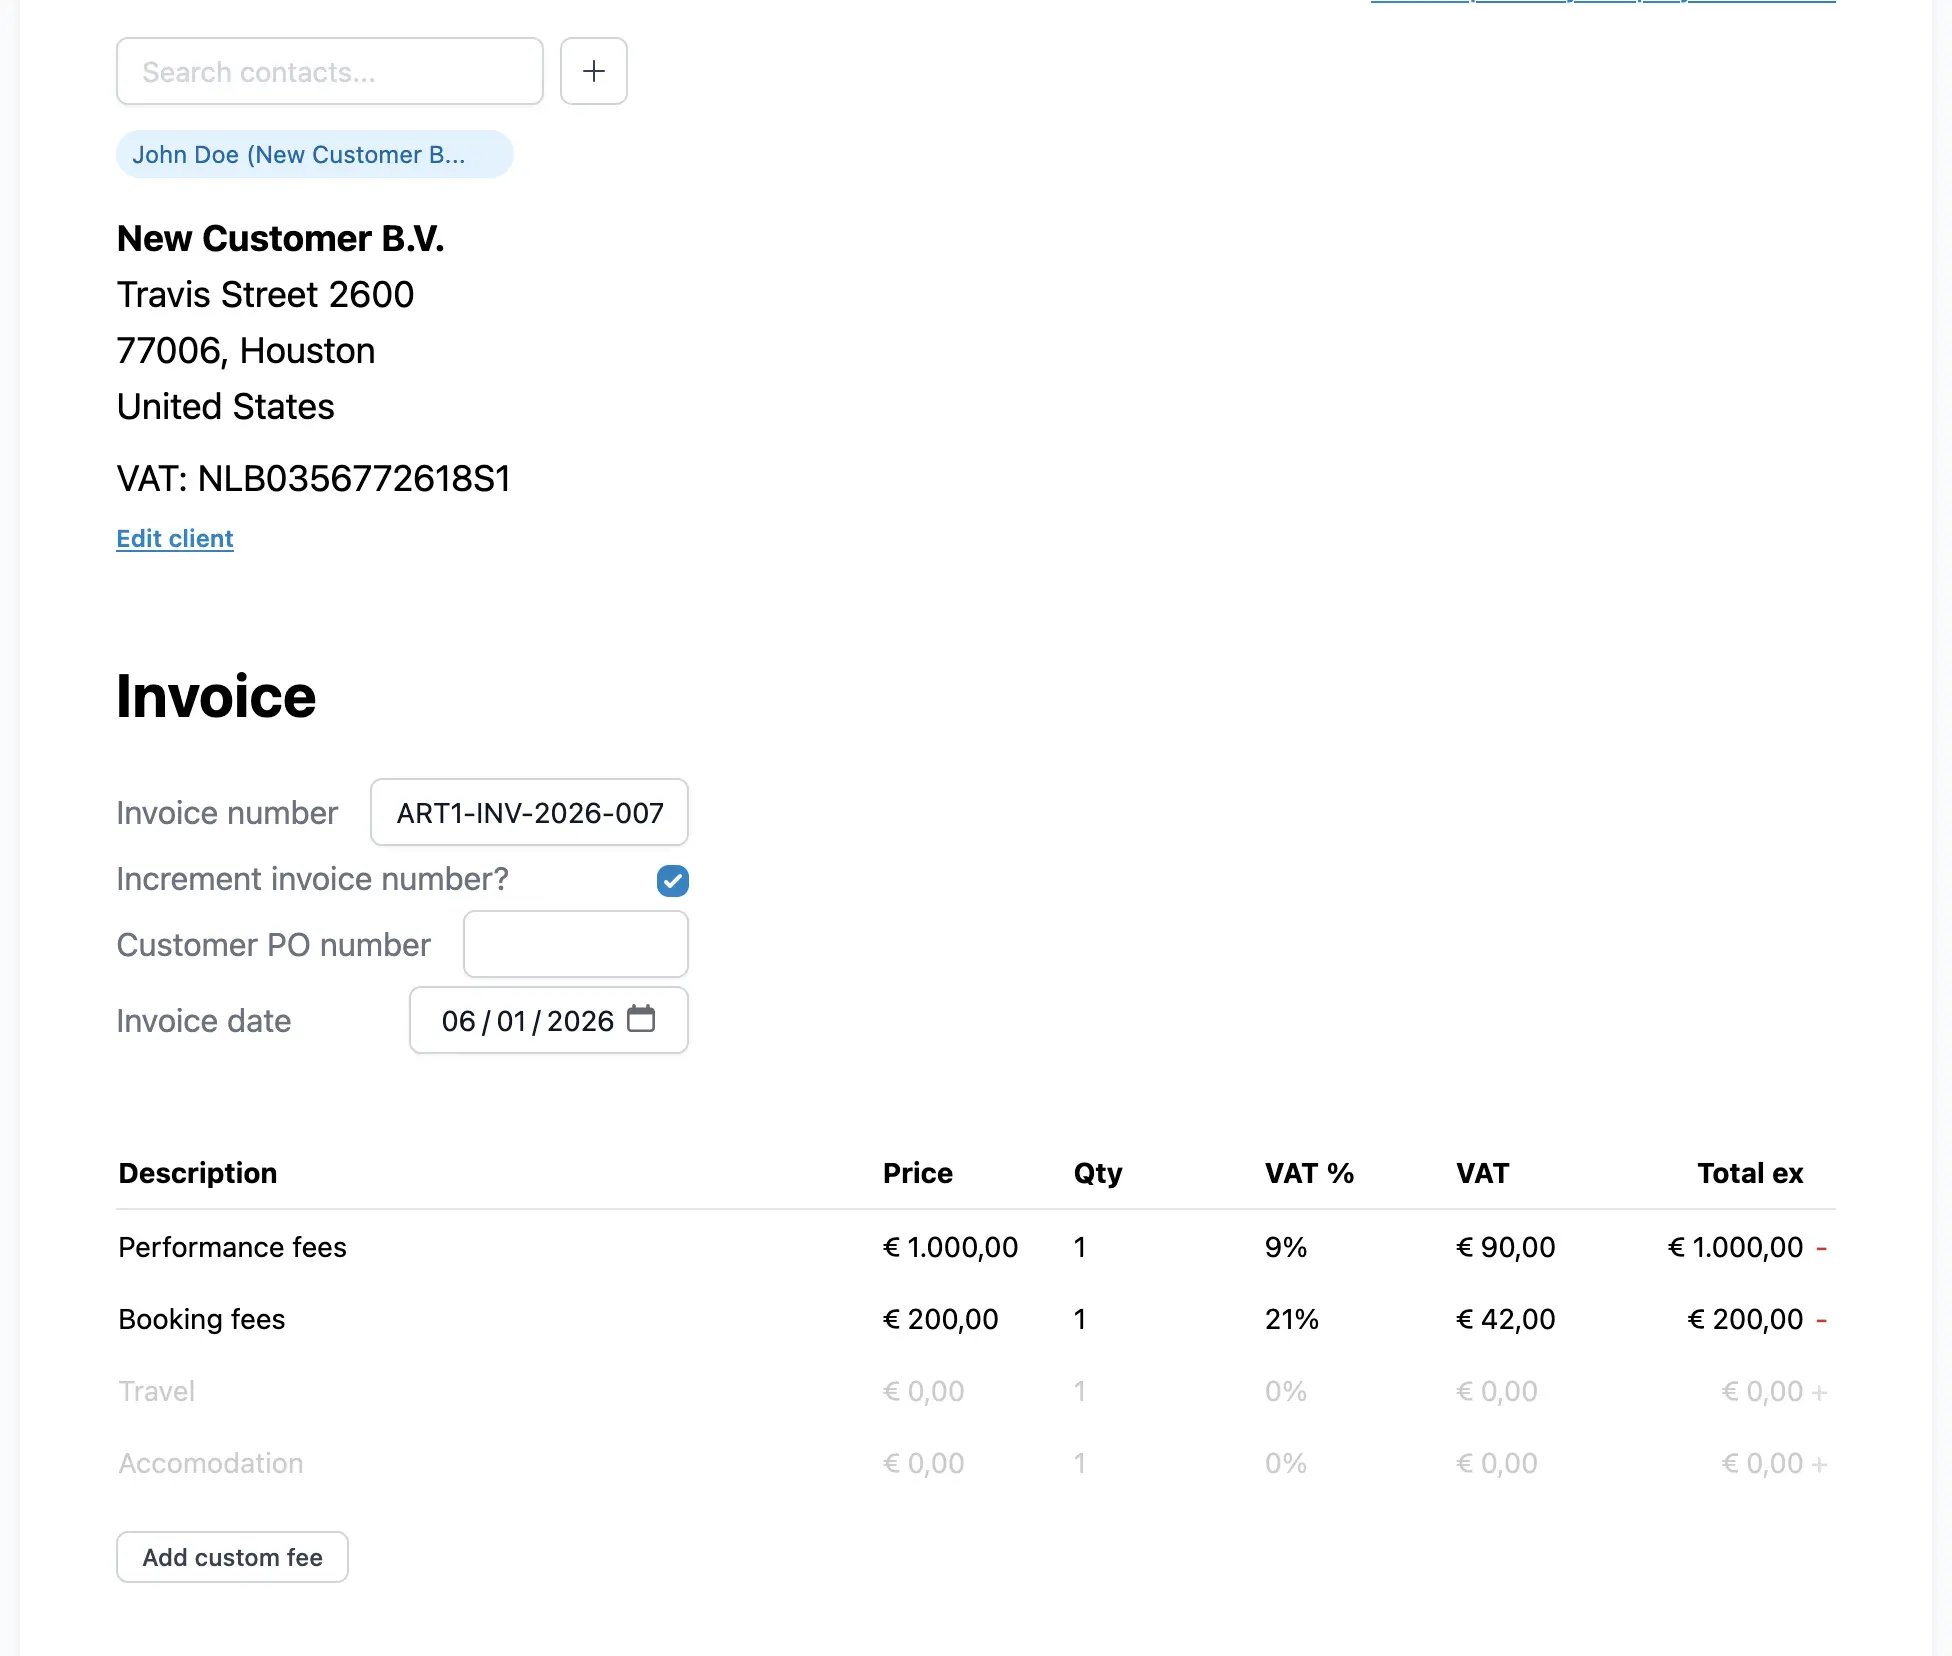Edit the invoice number ART1-INV-2026-007

(528, 812)
